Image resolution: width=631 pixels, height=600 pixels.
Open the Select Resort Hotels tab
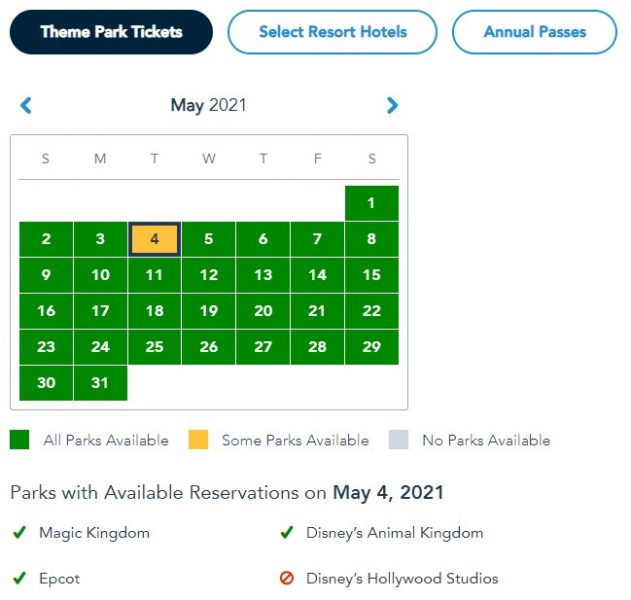click(x=332, y=32)
